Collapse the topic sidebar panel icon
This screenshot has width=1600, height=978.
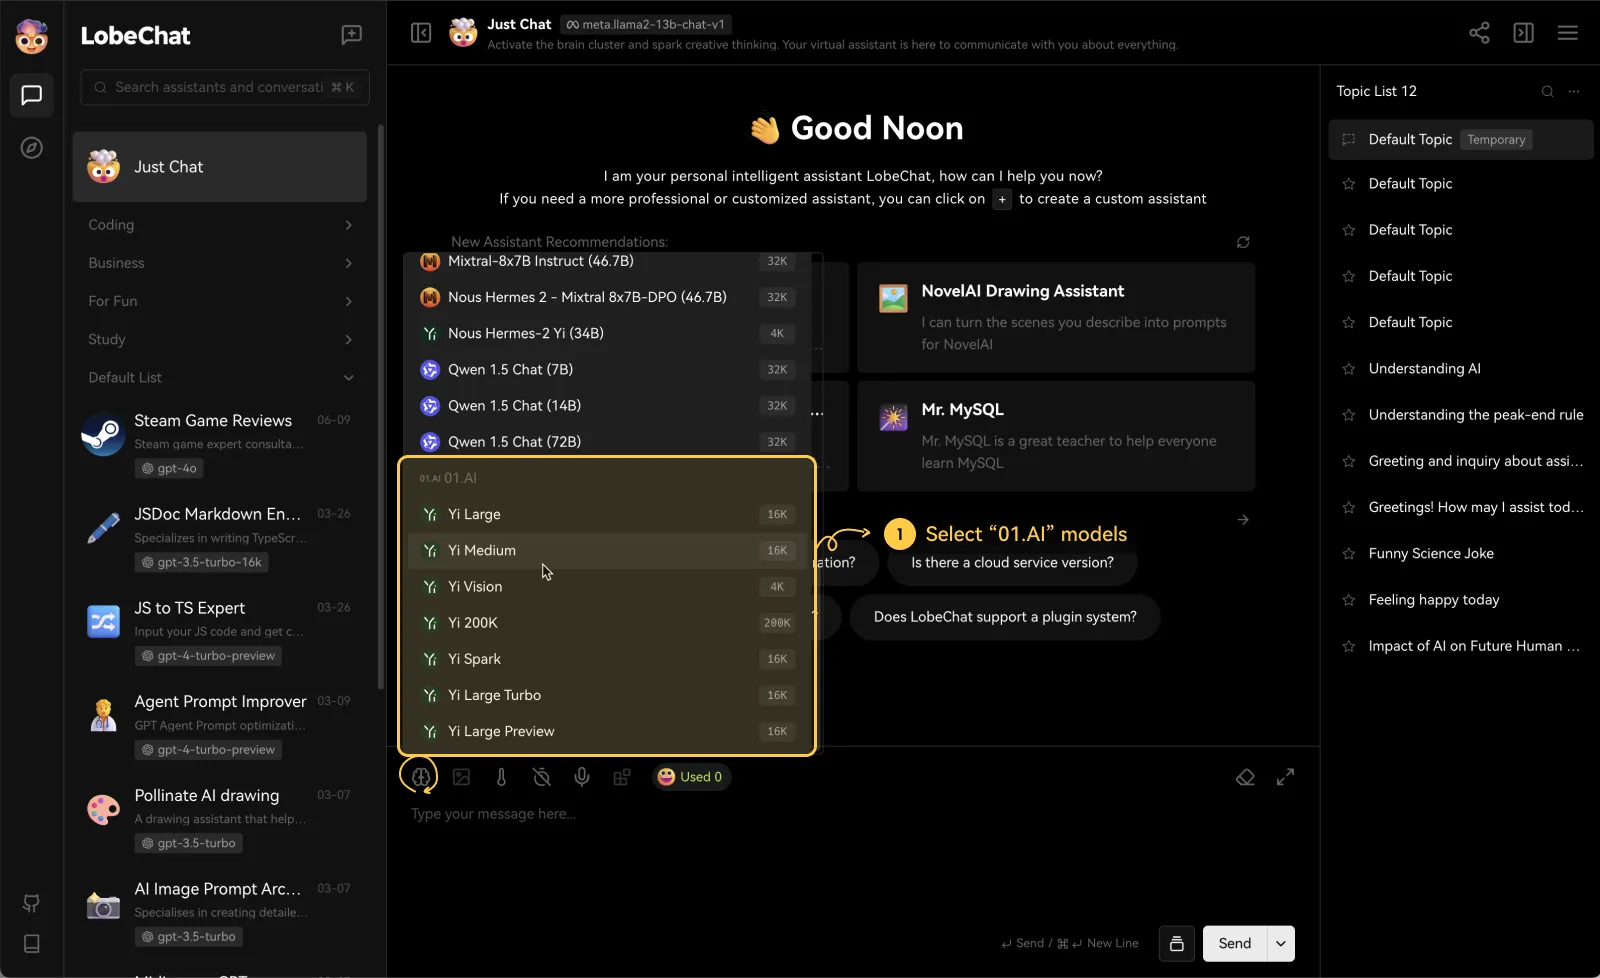click(1524, 33)
